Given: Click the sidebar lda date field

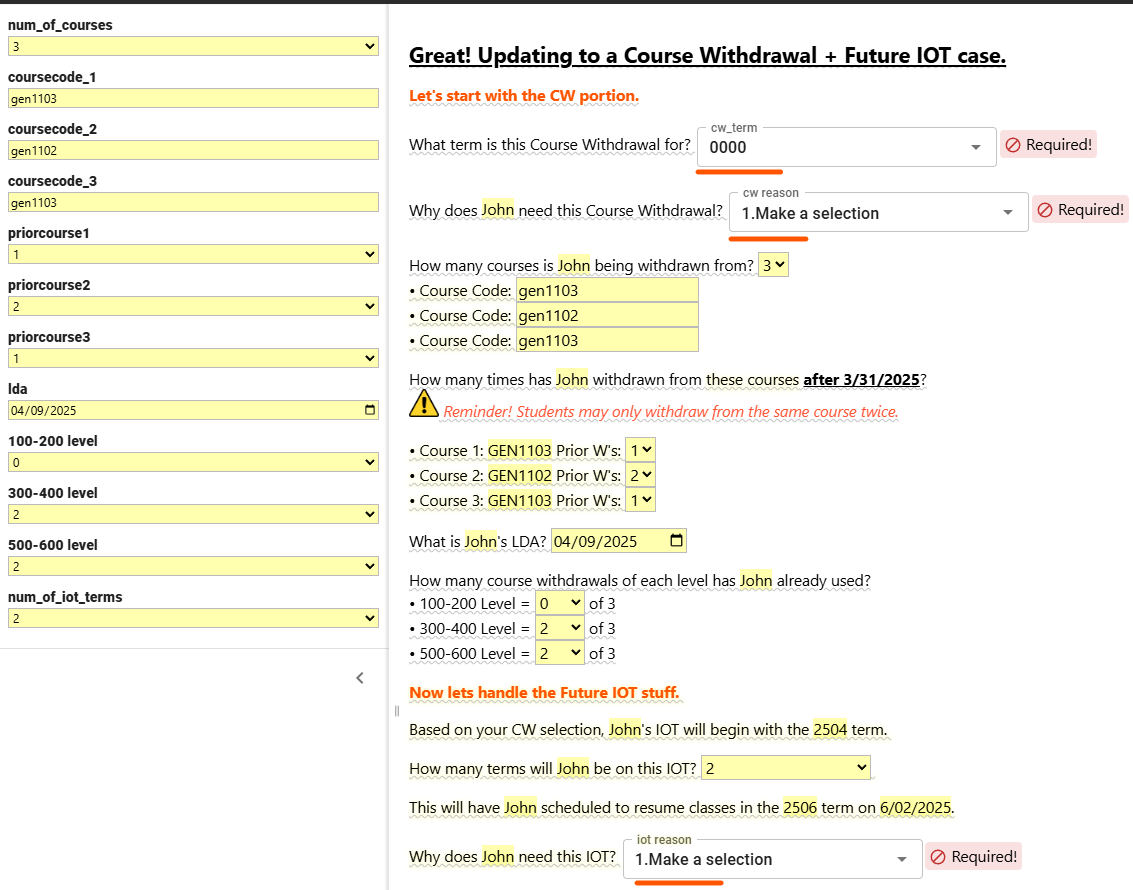Looking at the screenshot, I should coord(193,410).
